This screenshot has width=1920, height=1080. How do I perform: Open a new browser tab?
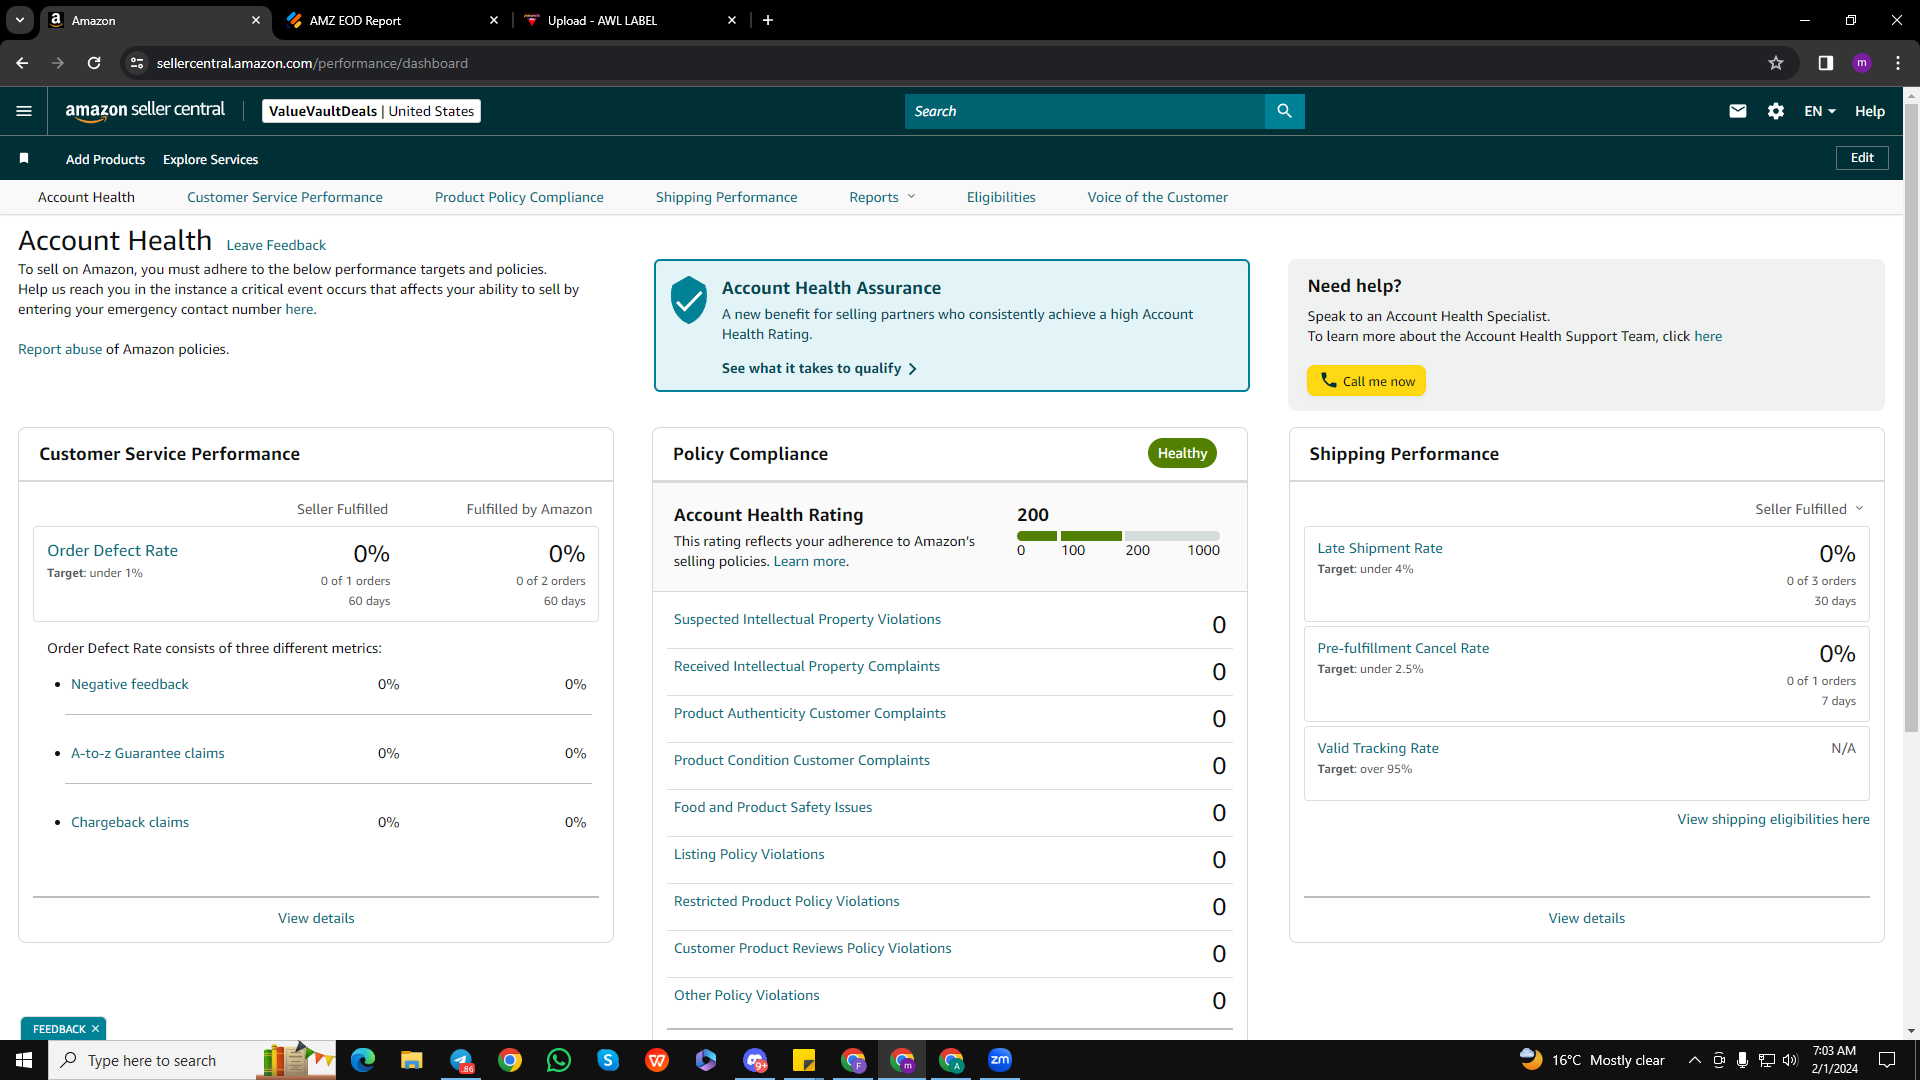coord(768,20)
